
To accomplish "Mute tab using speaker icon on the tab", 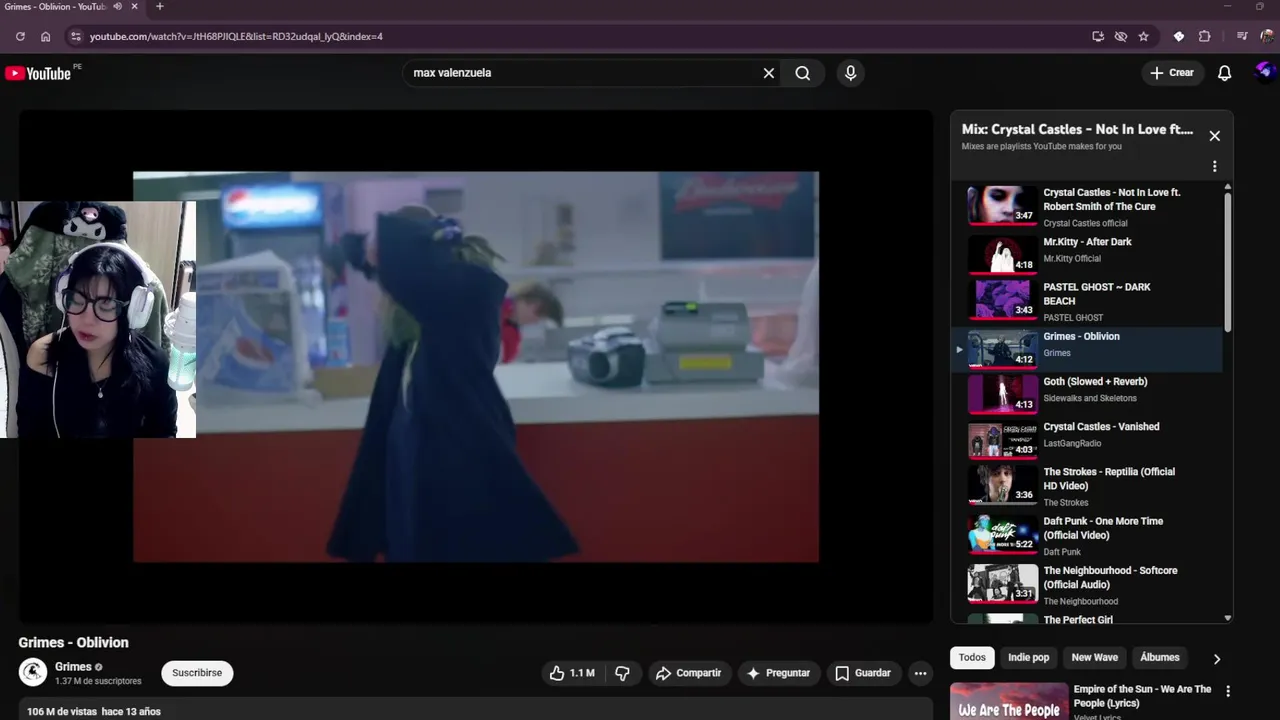I will click(x=118, y=7).
